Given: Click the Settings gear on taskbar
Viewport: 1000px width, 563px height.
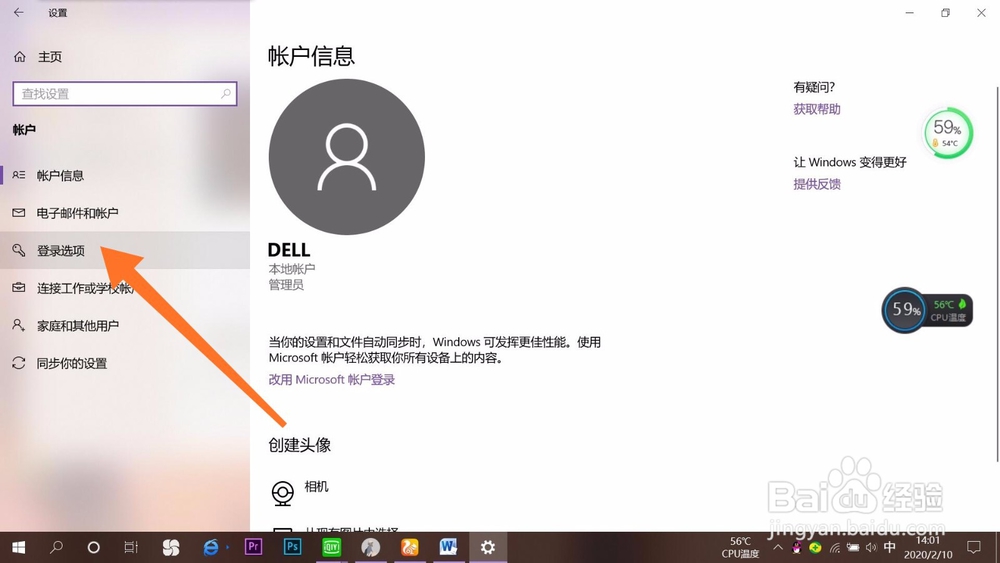Looking at the screenshot, I should click(x=488, y=547).
